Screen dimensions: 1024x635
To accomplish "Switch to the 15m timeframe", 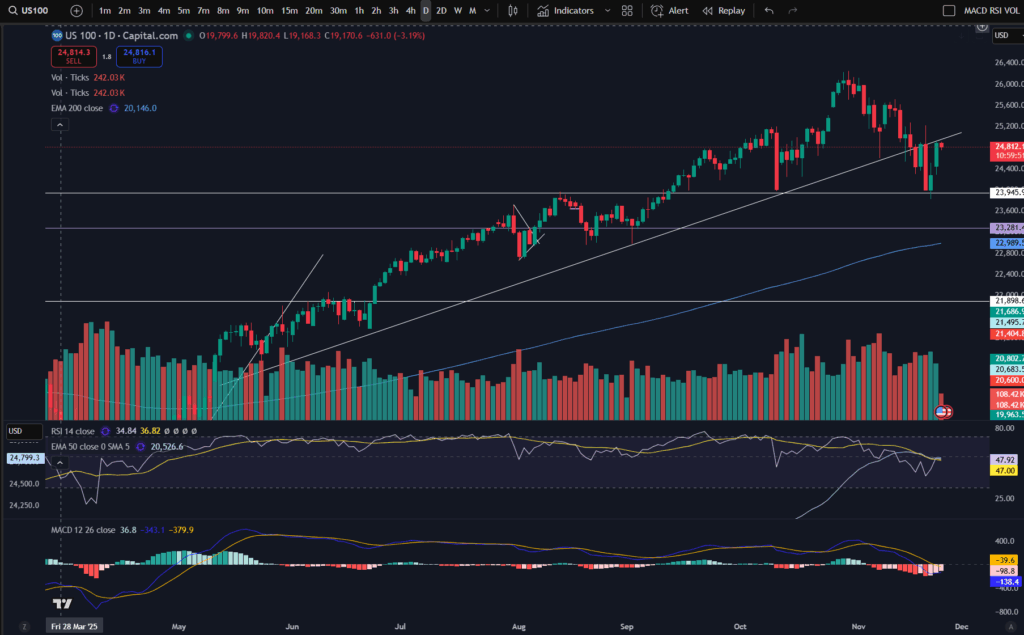I will (x=289, y=10).
